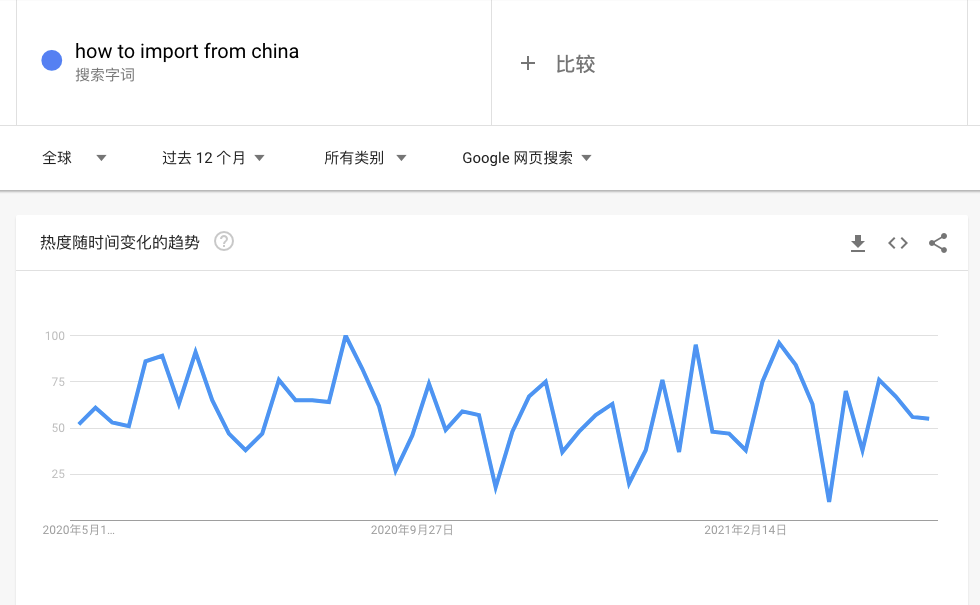Click the plus icon next to 比较
This screenshot has height=605, width=980.
(x=528, y=63)
